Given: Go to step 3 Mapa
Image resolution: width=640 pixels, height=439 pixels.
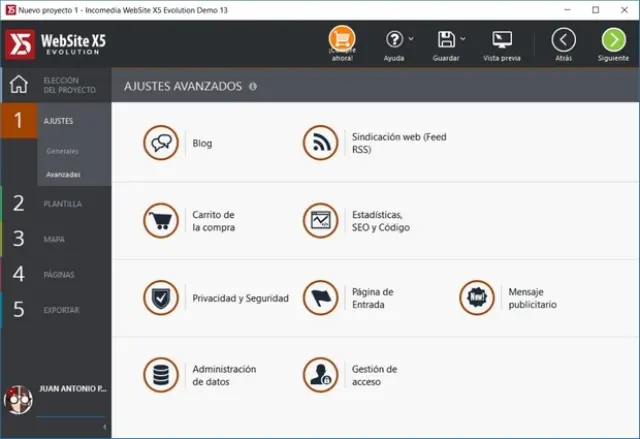Looking at the screenshot, I should (x=56, y=238).
